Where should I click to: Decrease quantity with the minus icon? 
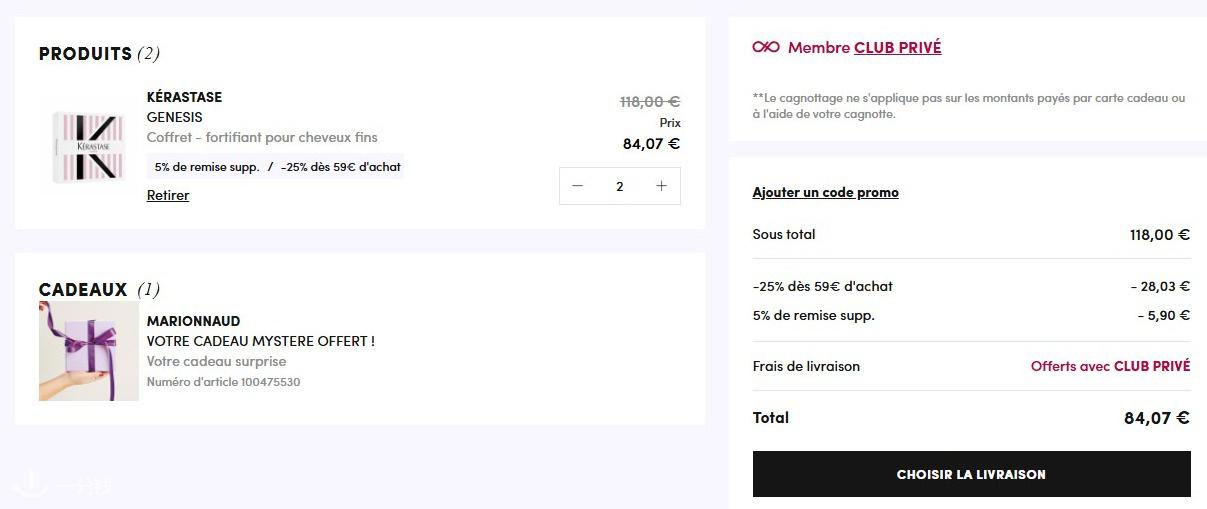pos(577,186)
